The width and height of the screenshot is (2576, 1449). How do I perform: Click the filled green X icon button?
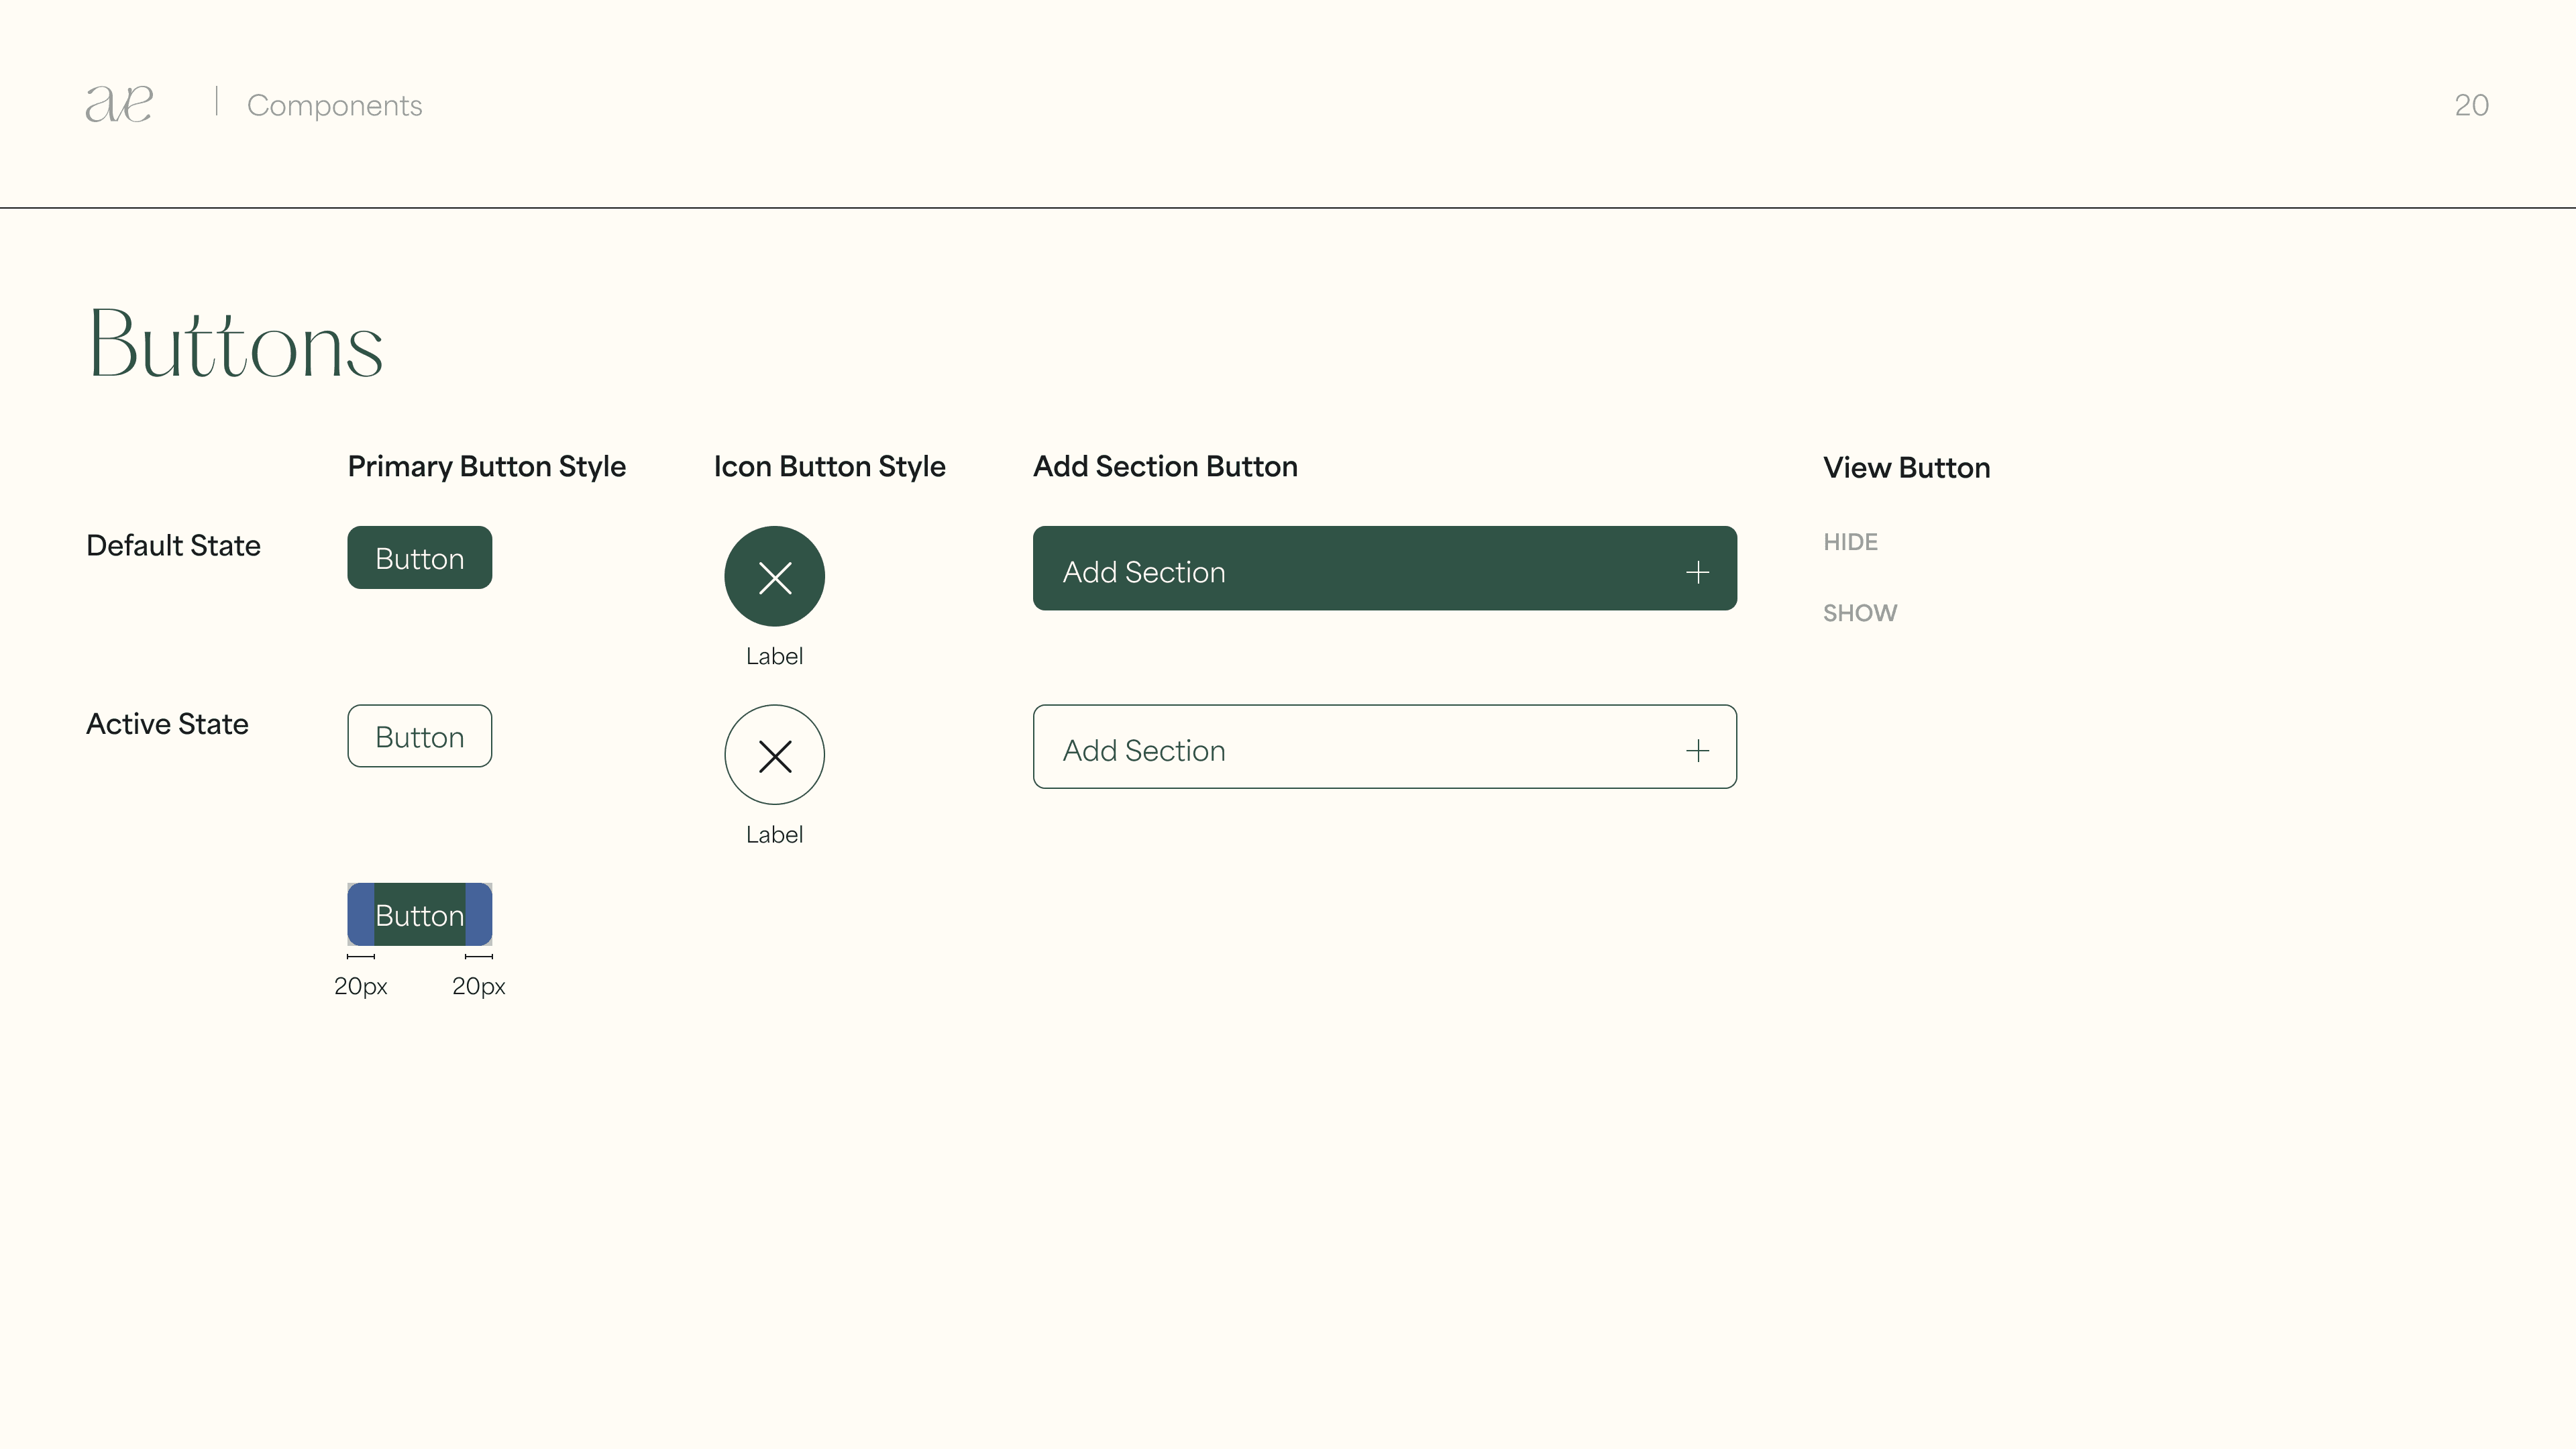pos(774,577)
